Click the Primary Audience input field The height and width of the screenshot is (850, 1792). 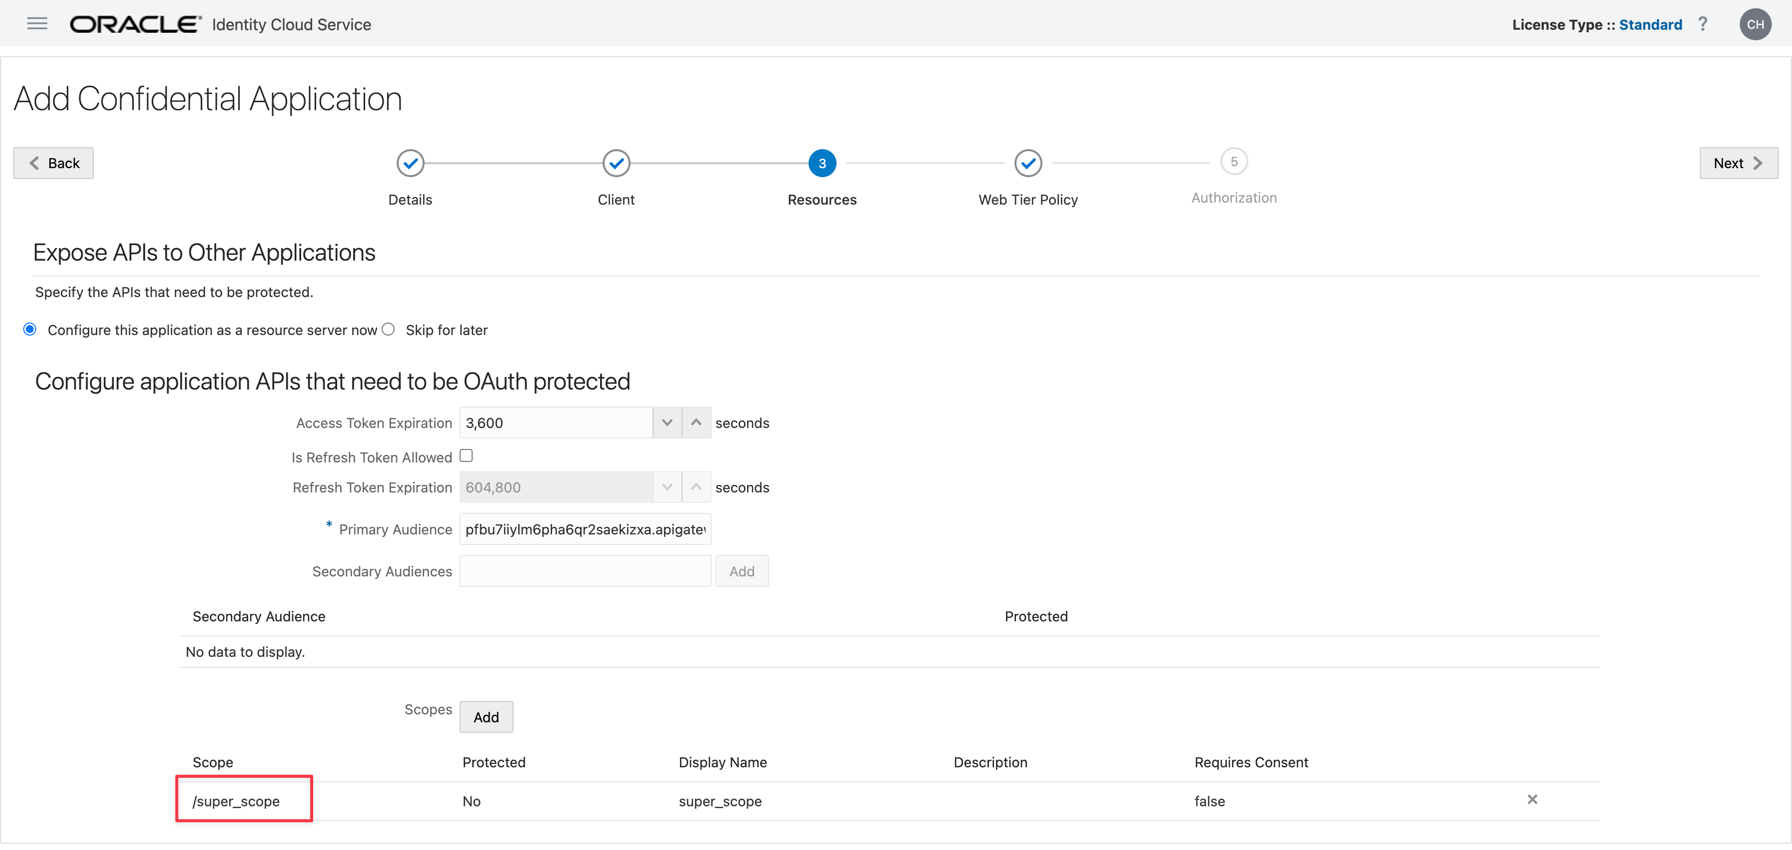click(x=585, y=530)
